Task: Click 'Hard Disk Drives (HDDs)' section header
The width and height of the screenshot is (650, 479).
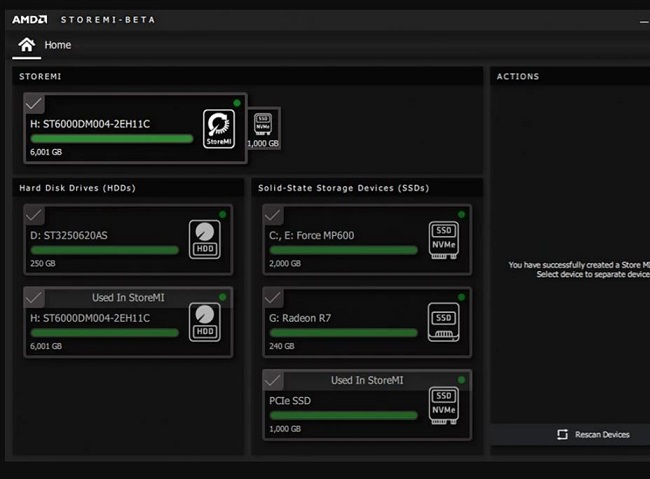Action: click(x=78, y=188)
